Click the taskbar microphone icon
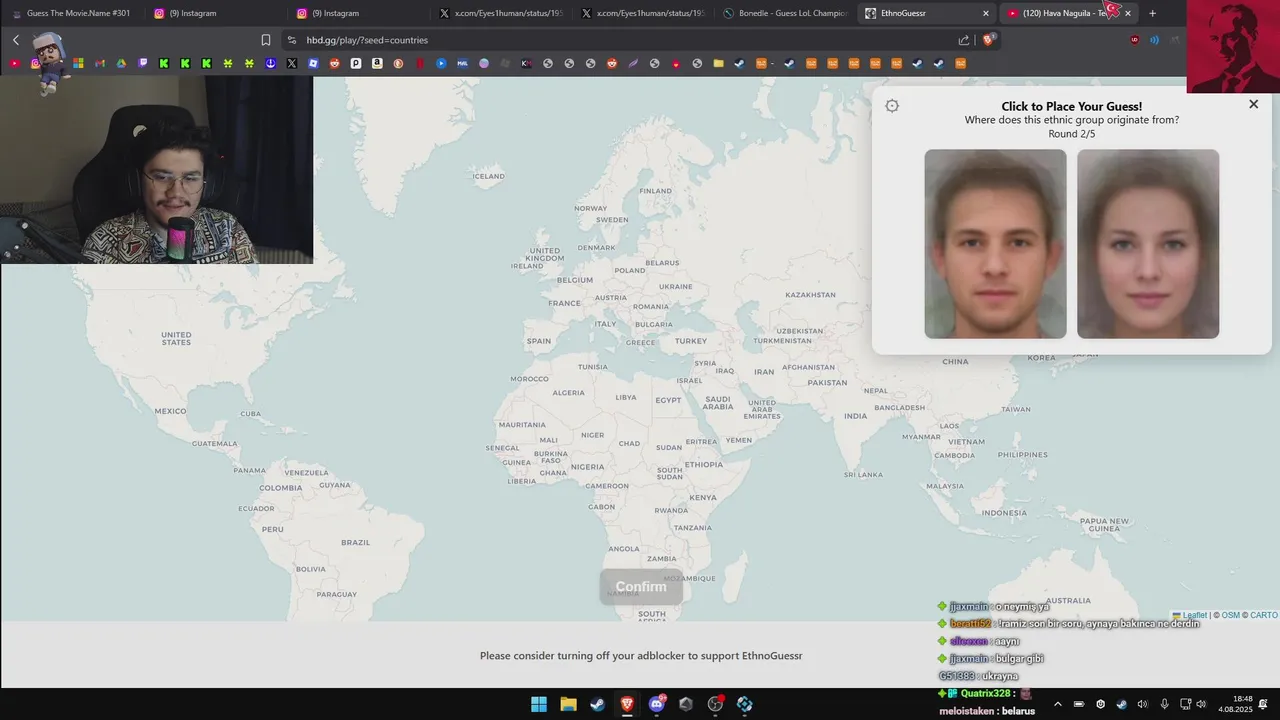 [1164, 704]
